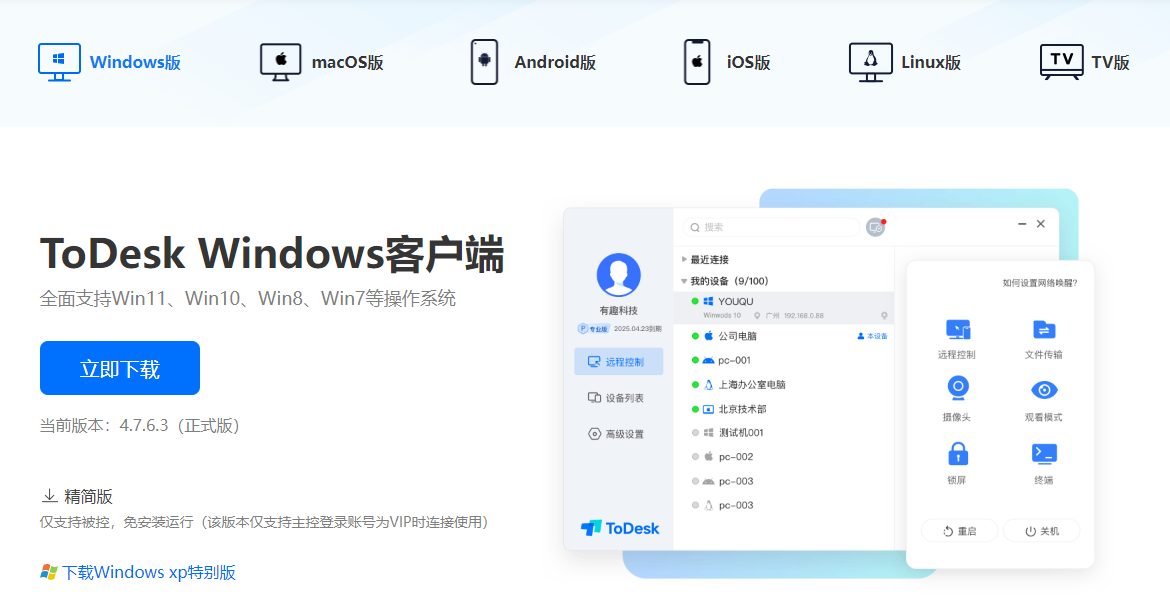Minimize the ToDesk mock window

(x=1022, y=224)
